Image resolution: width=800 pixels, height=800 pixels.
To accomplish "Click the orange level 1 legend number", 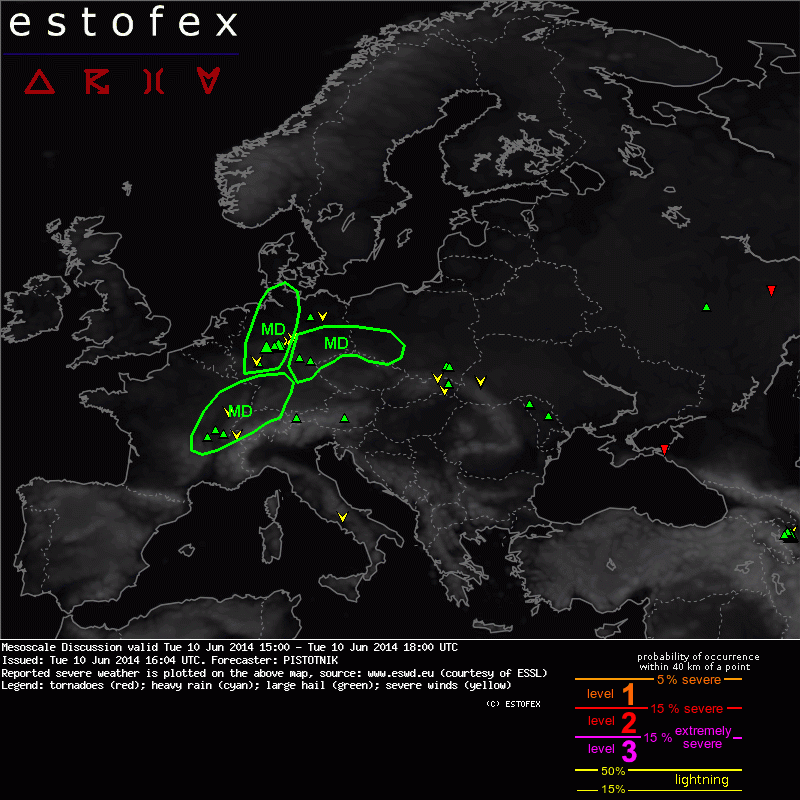I will point(628,694).
